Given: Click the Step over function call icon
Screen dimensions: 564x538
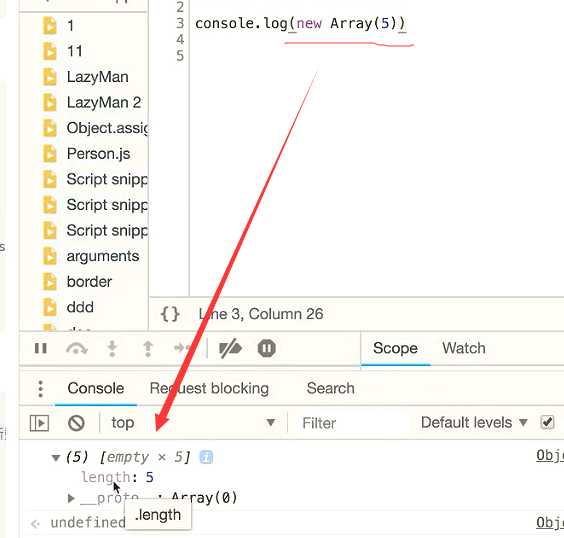Looking at the screenshot, I should pos(77,348).
